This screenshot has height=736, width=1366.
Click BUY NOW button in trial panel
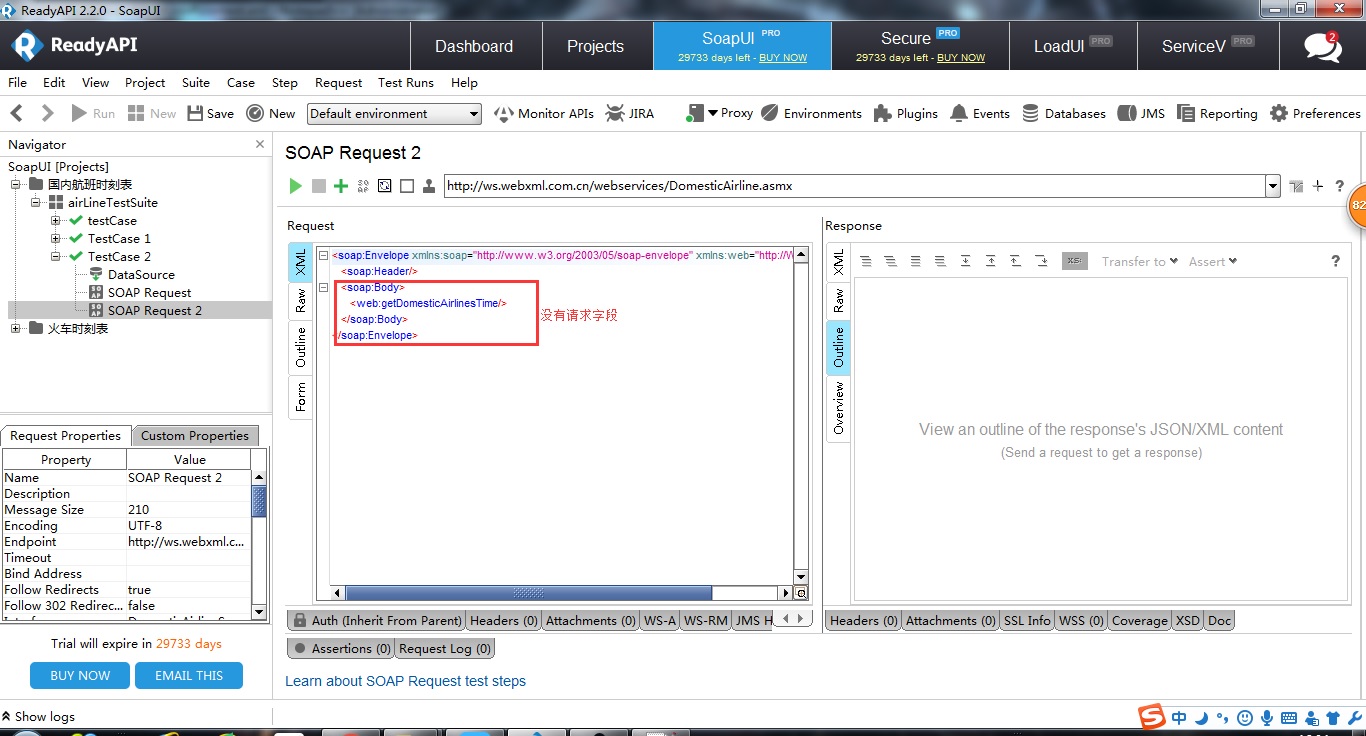[x=80, y=675]
